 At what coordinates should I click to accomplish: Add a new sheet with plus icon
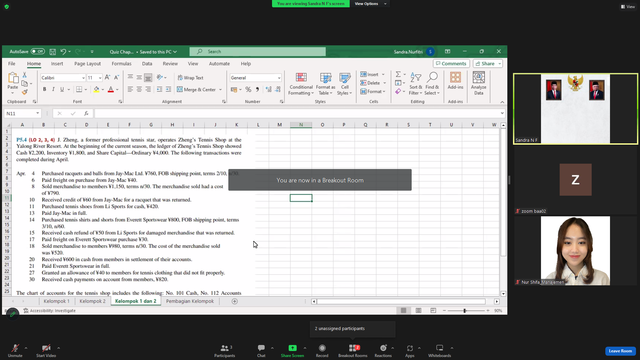tap(235, 301)
